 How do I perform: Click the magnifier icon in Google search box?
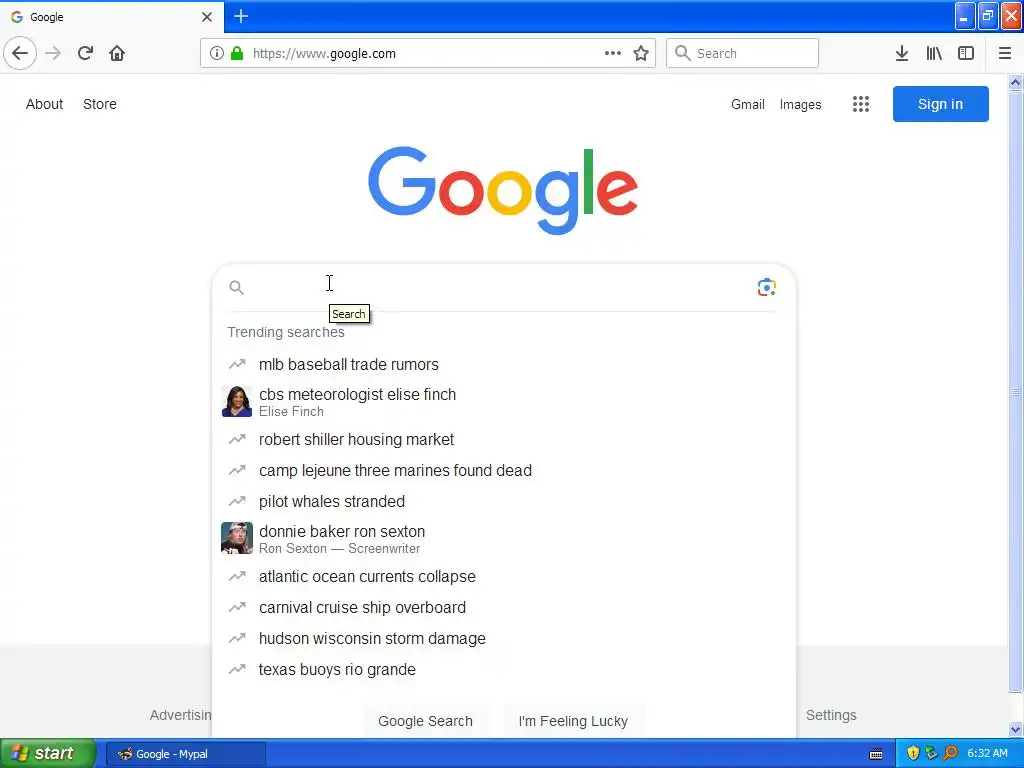coord(236,287)
